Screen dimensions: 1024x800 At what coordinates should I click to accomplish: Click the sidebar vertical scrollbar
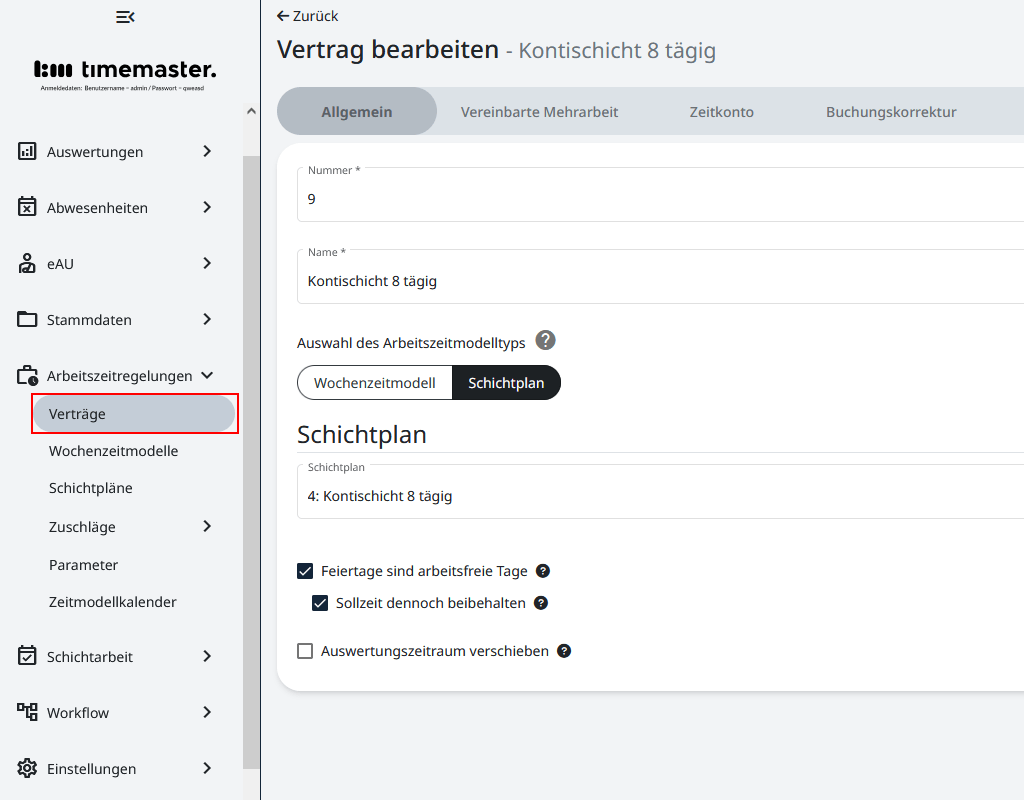point(251,450)
